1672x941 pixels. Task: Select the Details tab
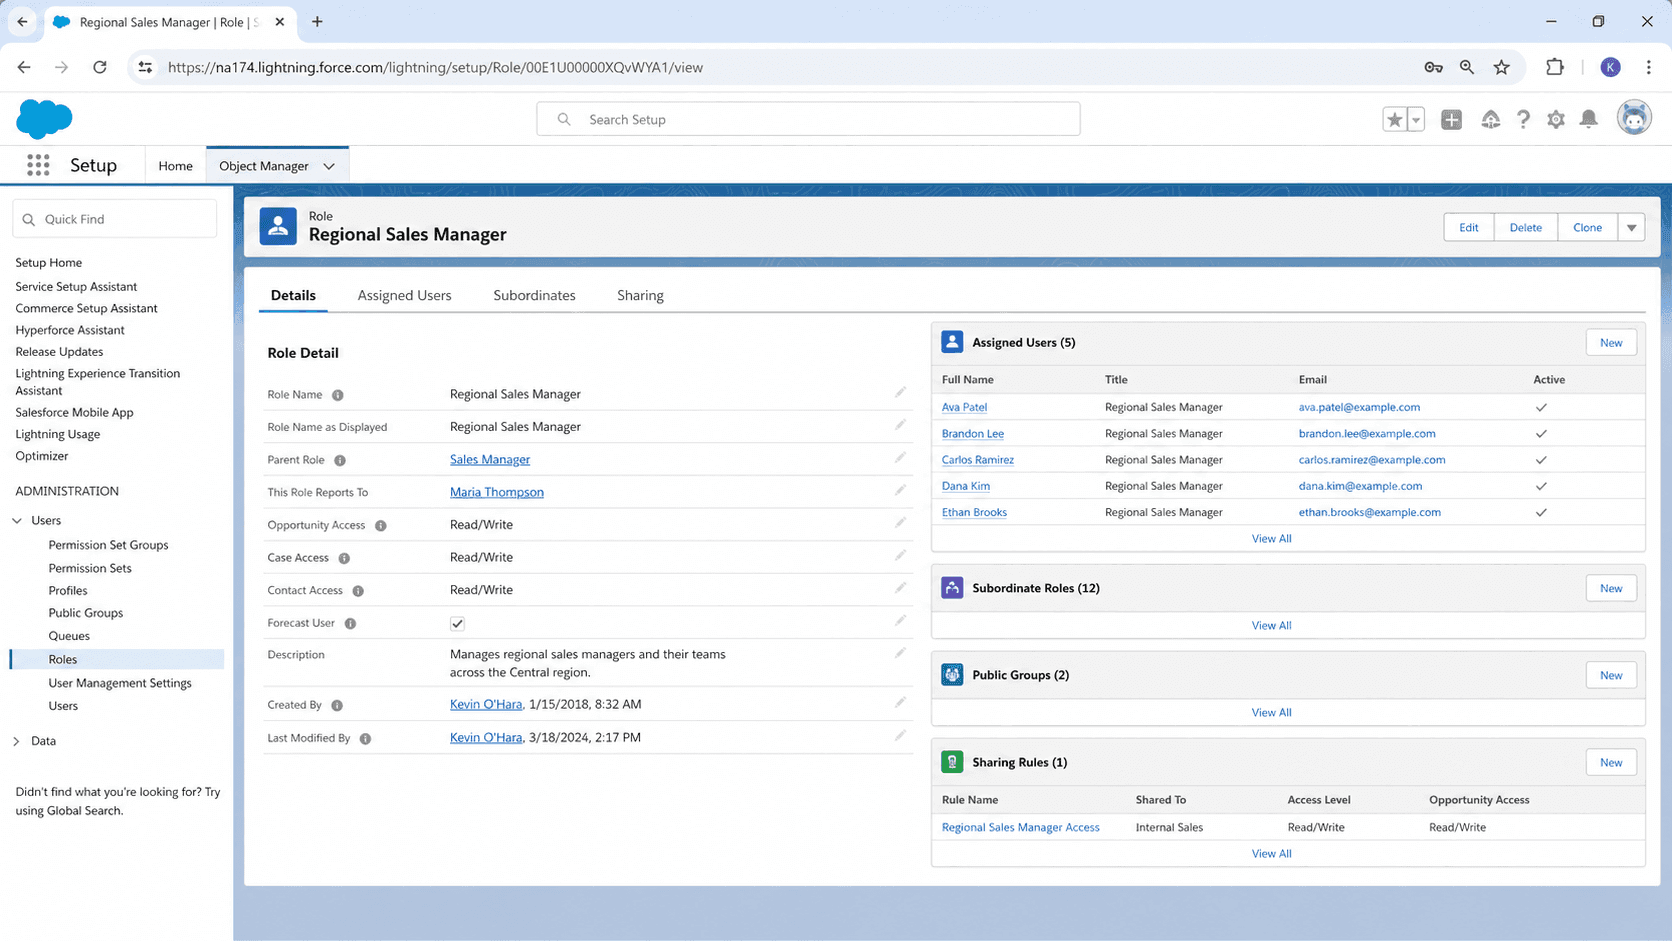[x=293, y=295]
